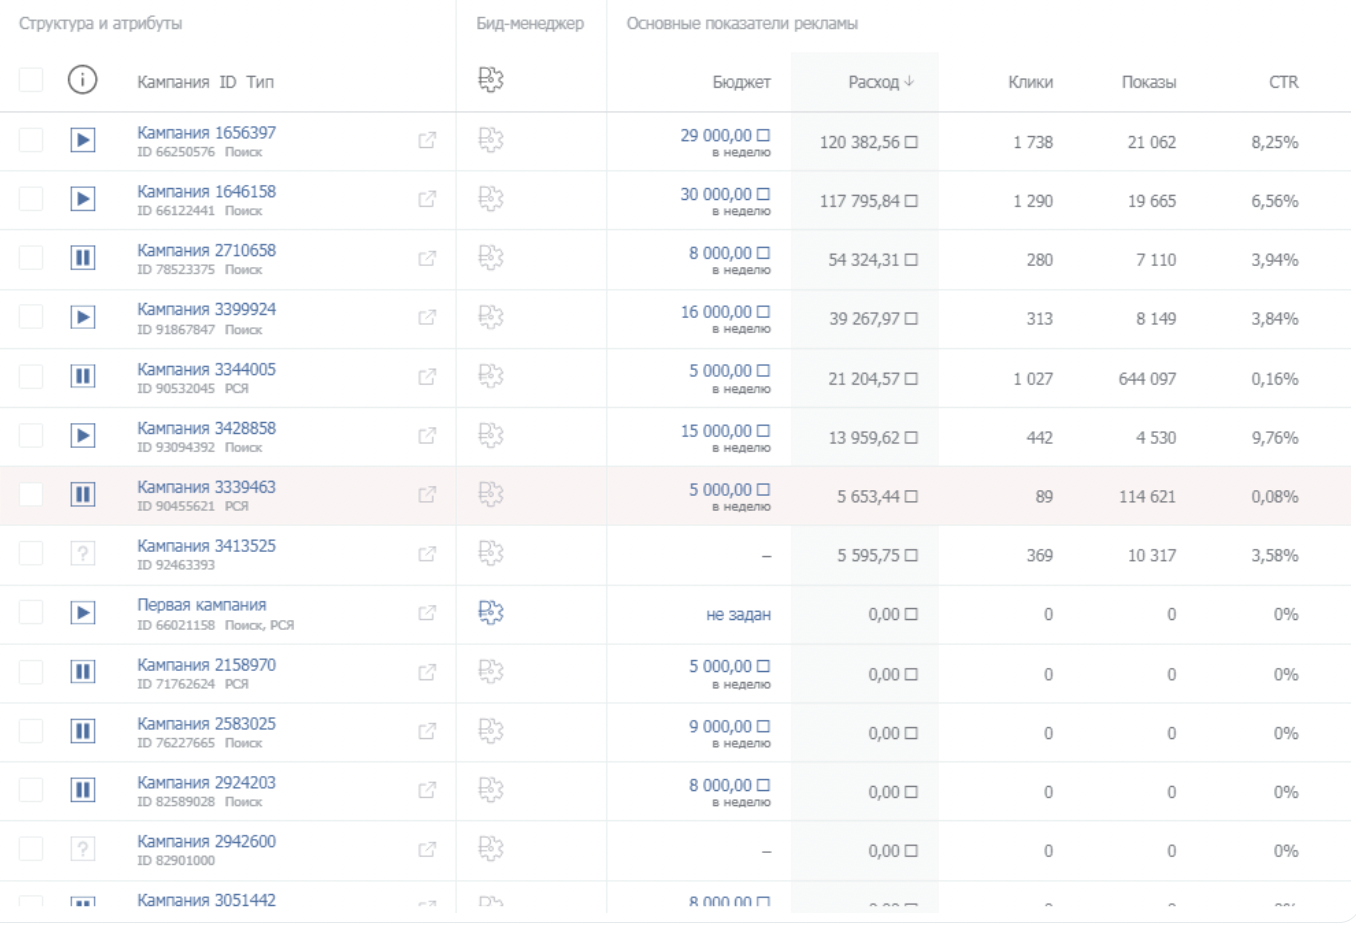Check the box for Кампания 1656397
The image size is (1356, 926).
tap(31, 140)
